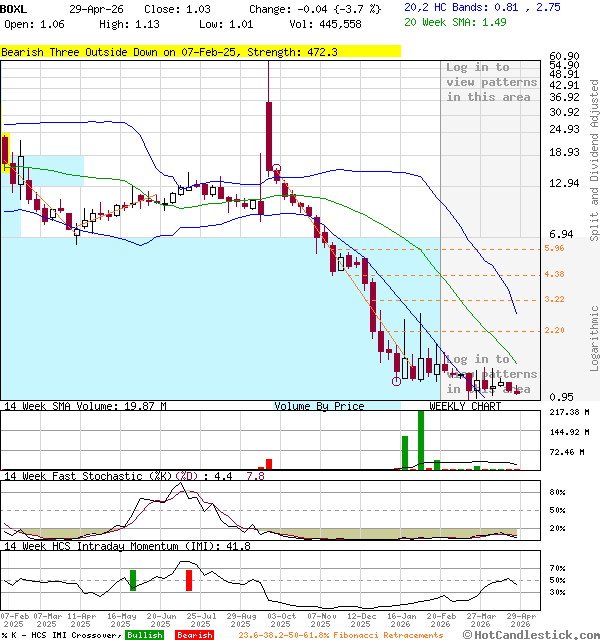Click the tallest green volume bar

point(421,440)
